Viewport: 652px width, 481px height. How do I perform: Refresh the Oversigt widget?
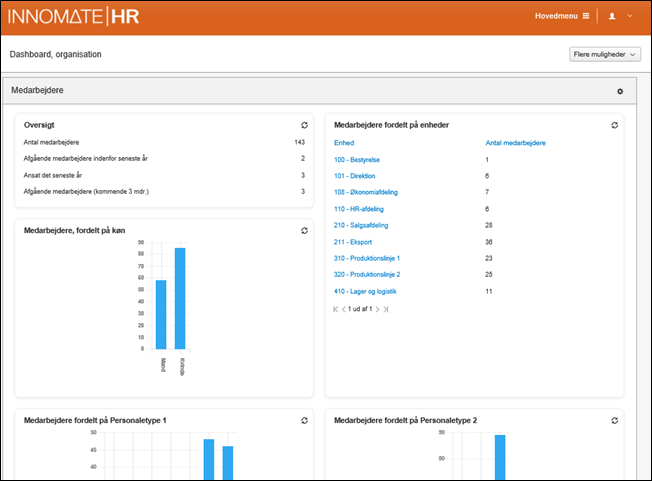(304, 125)
